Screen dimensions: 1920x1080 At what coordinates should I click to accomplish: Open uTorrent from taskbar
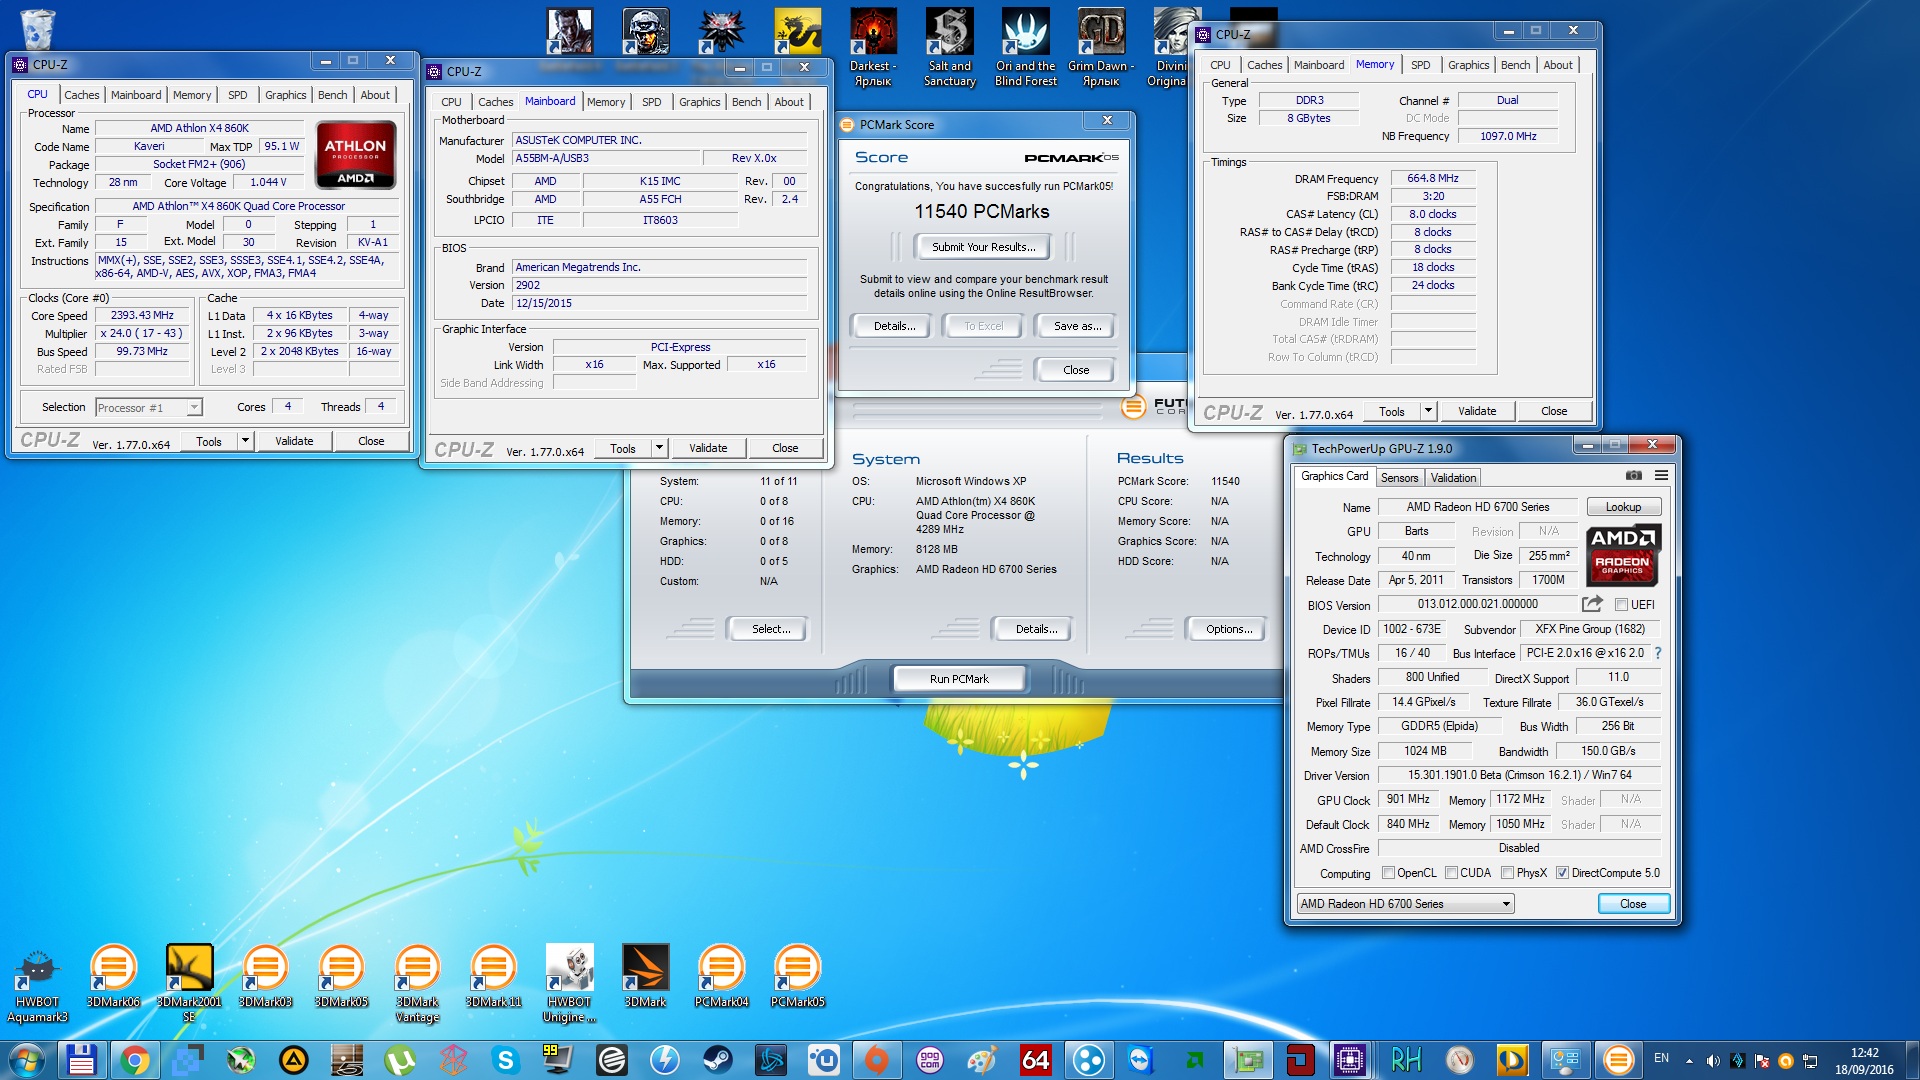click(399, 1060)
